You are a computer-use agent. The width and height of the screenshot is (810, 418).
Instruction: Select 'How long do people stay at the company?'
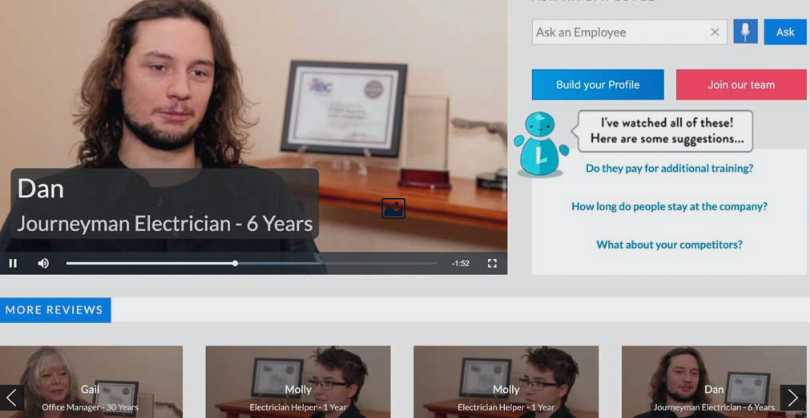(669, 207)
